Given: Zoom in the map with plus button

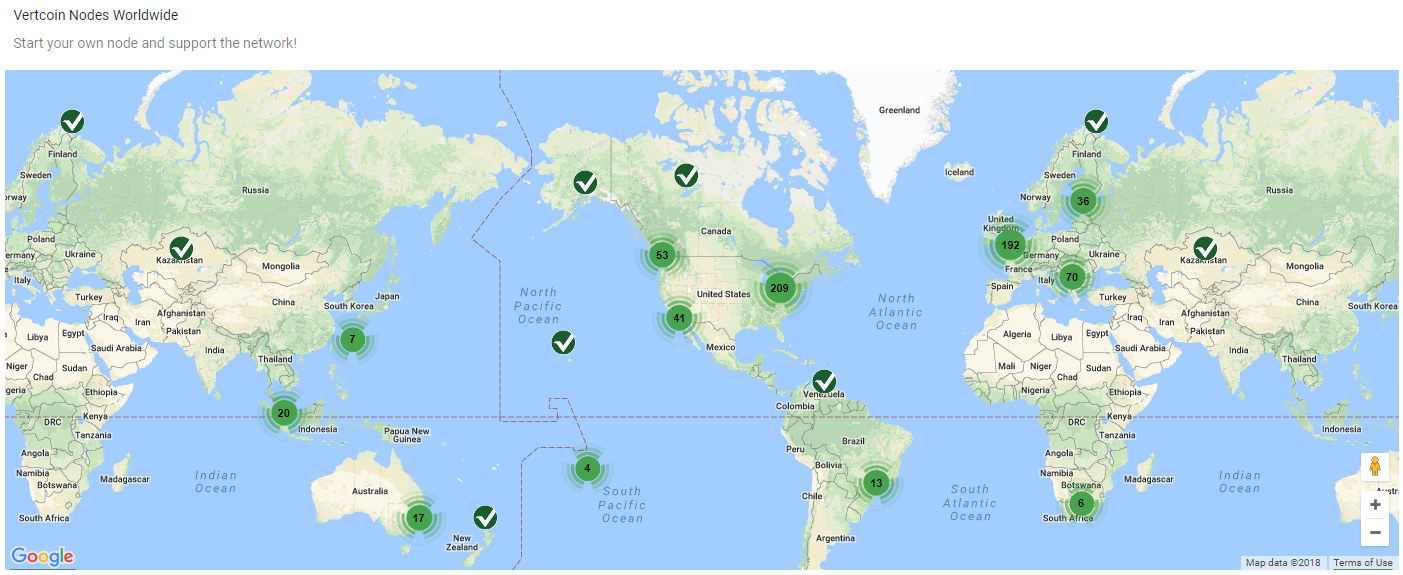Looking at the screenshot, I should [1375, 505].
